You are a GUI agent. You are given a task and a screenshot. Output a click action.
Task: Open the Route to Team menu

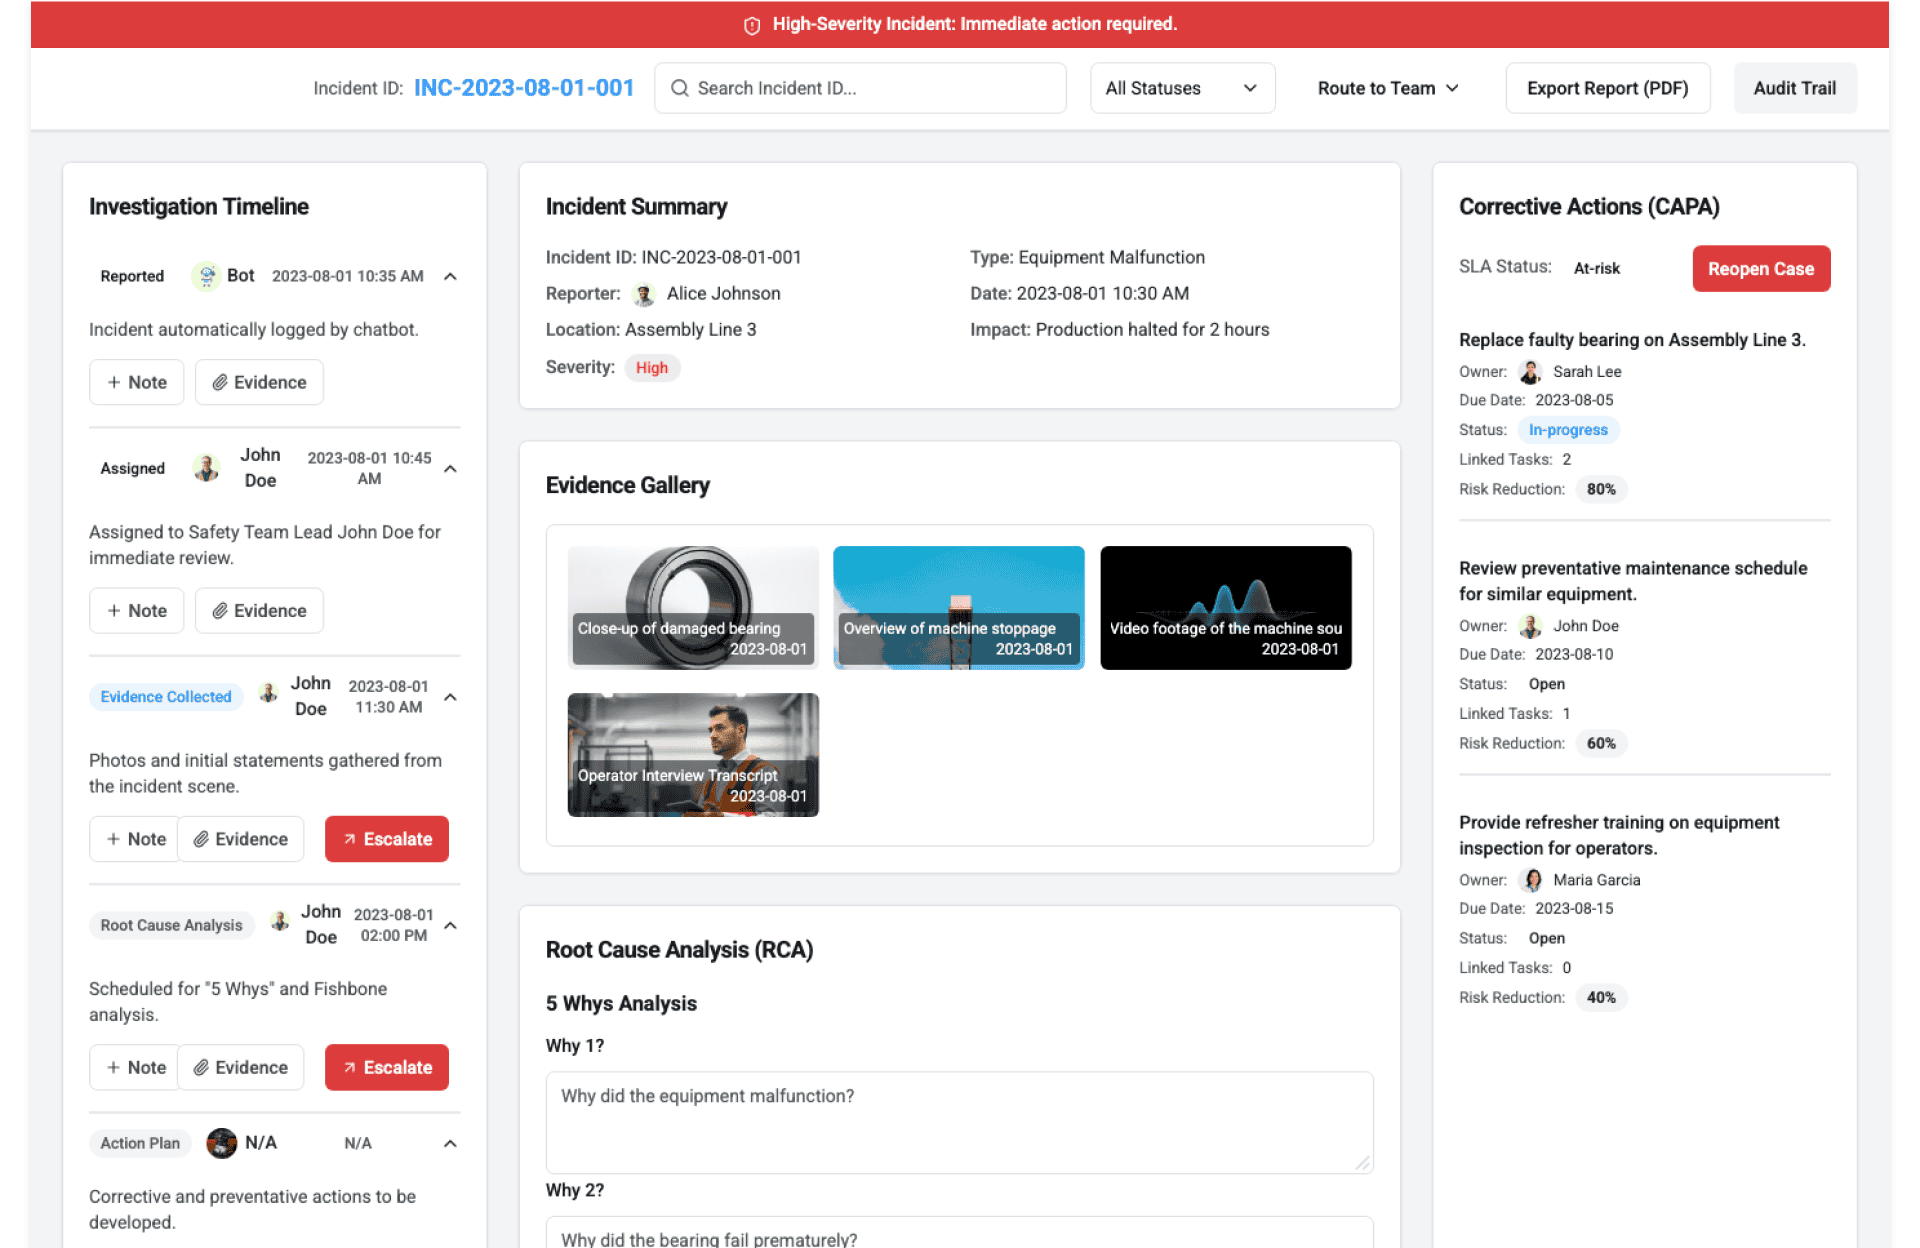coord(1388,88)
